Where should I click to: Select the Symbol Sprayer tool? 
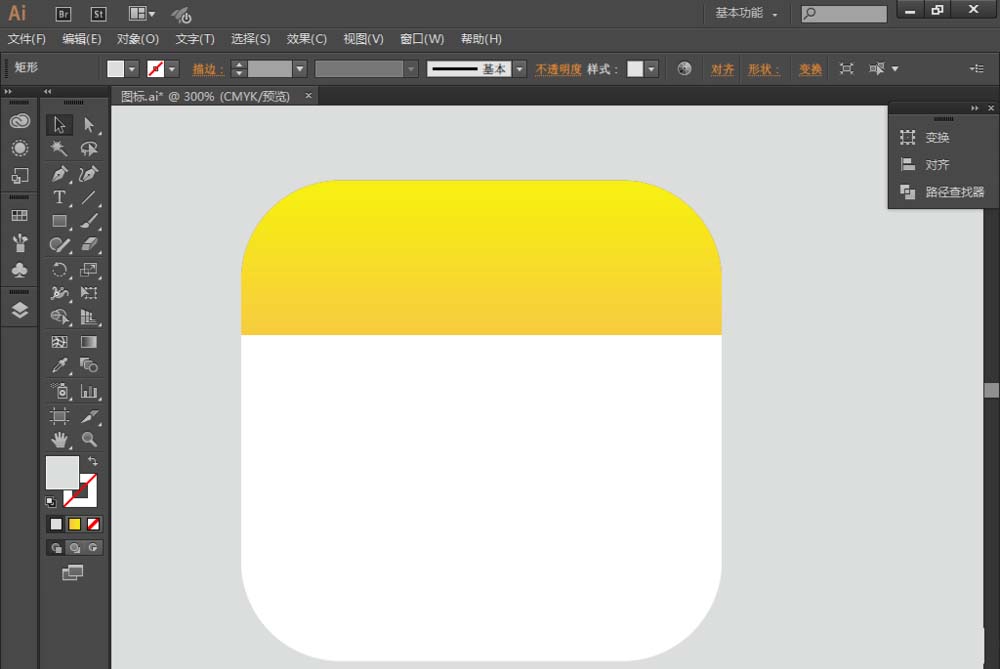59,391
